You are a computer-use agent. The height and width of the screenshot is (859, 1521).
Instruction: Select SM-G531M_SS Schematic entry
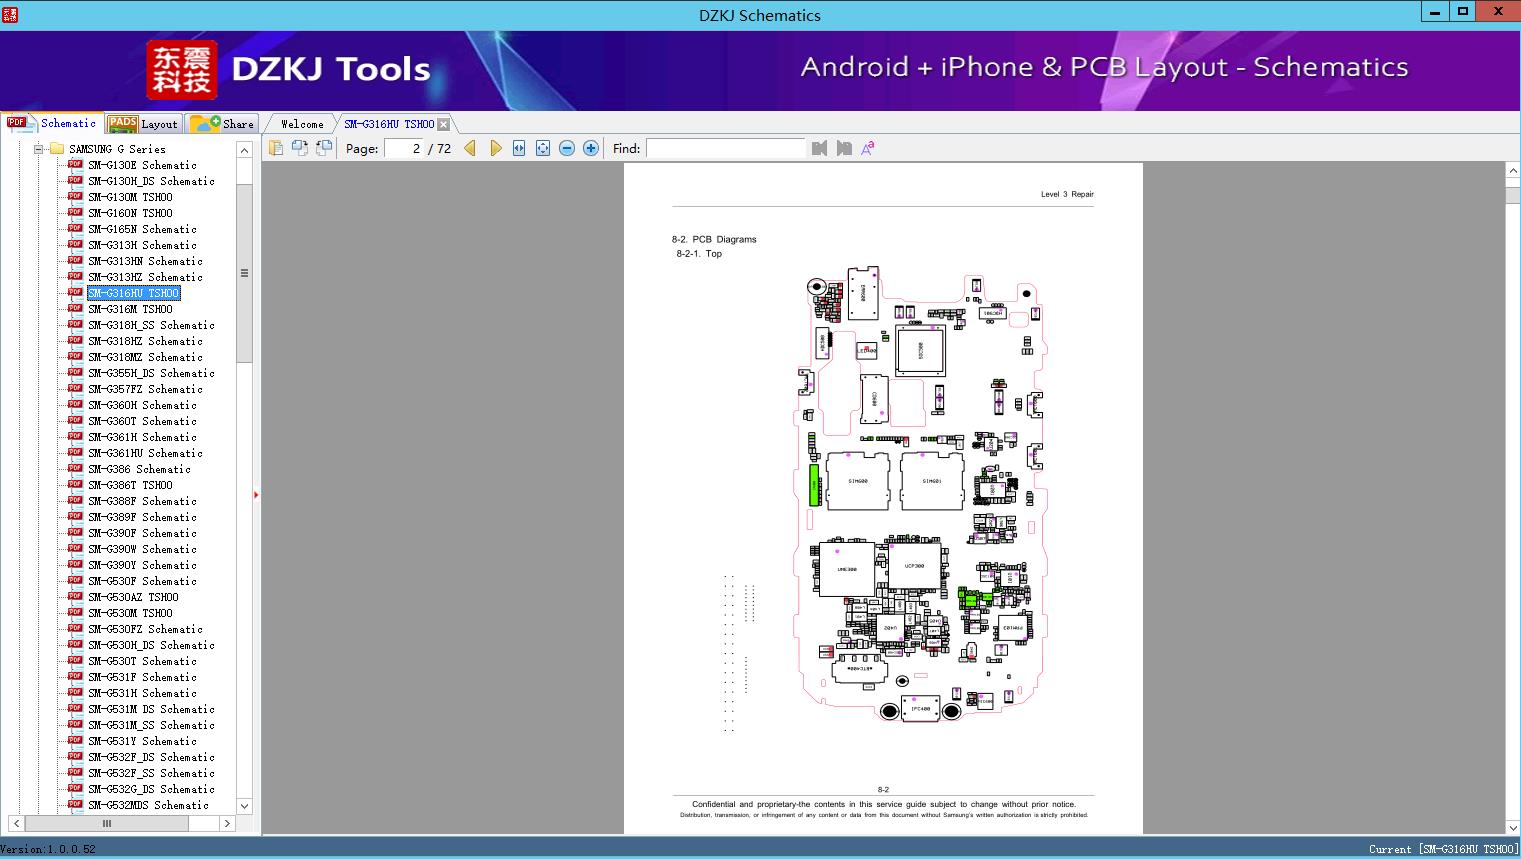(x=151, y=725)
